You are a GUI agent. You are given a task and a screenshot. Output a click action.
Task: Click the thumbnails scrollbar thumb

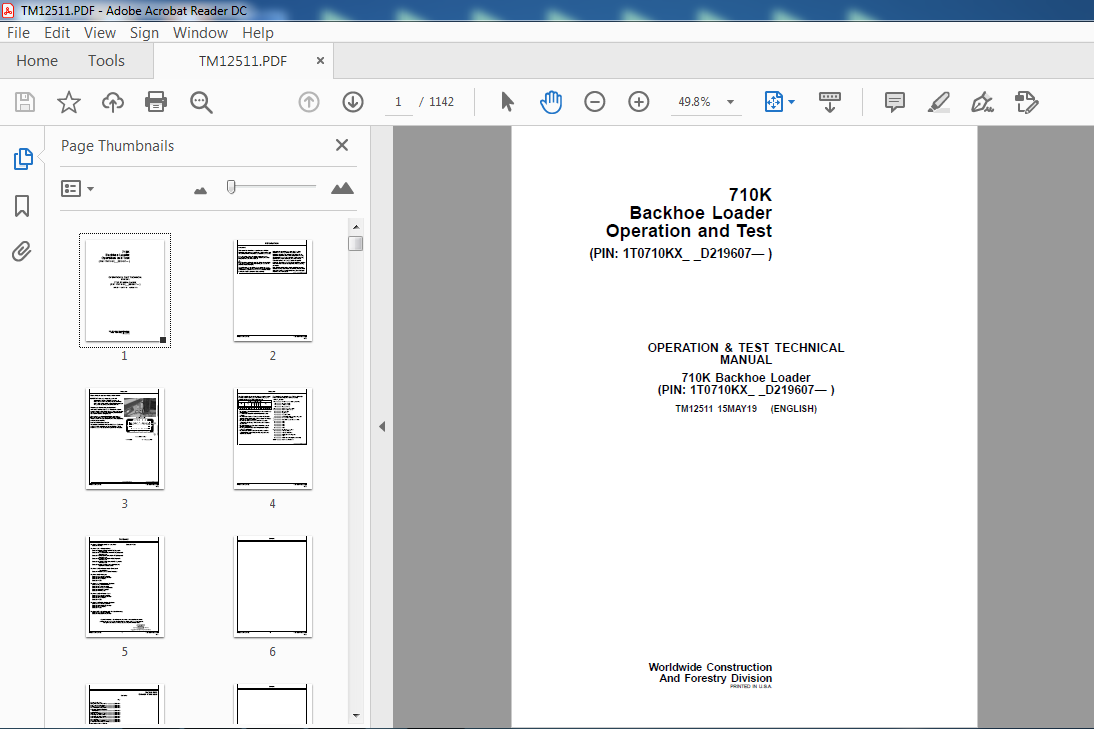tap(356, 243)
